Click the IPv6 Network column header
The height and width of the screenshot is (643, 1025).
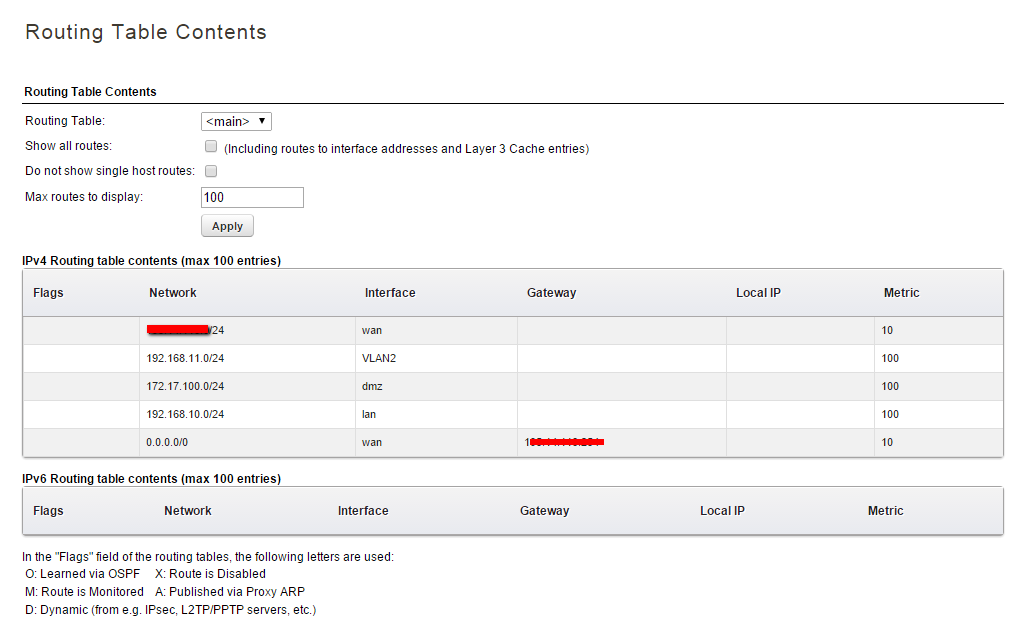click(188, 511)
